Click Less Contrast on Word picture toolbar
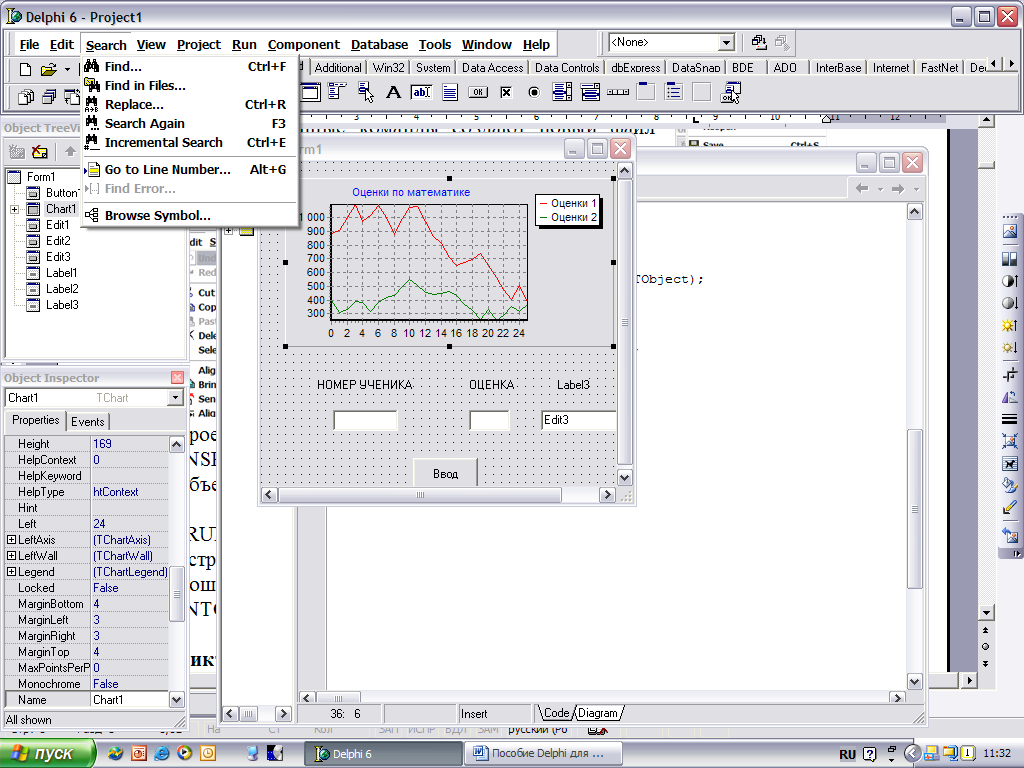 1010,302
